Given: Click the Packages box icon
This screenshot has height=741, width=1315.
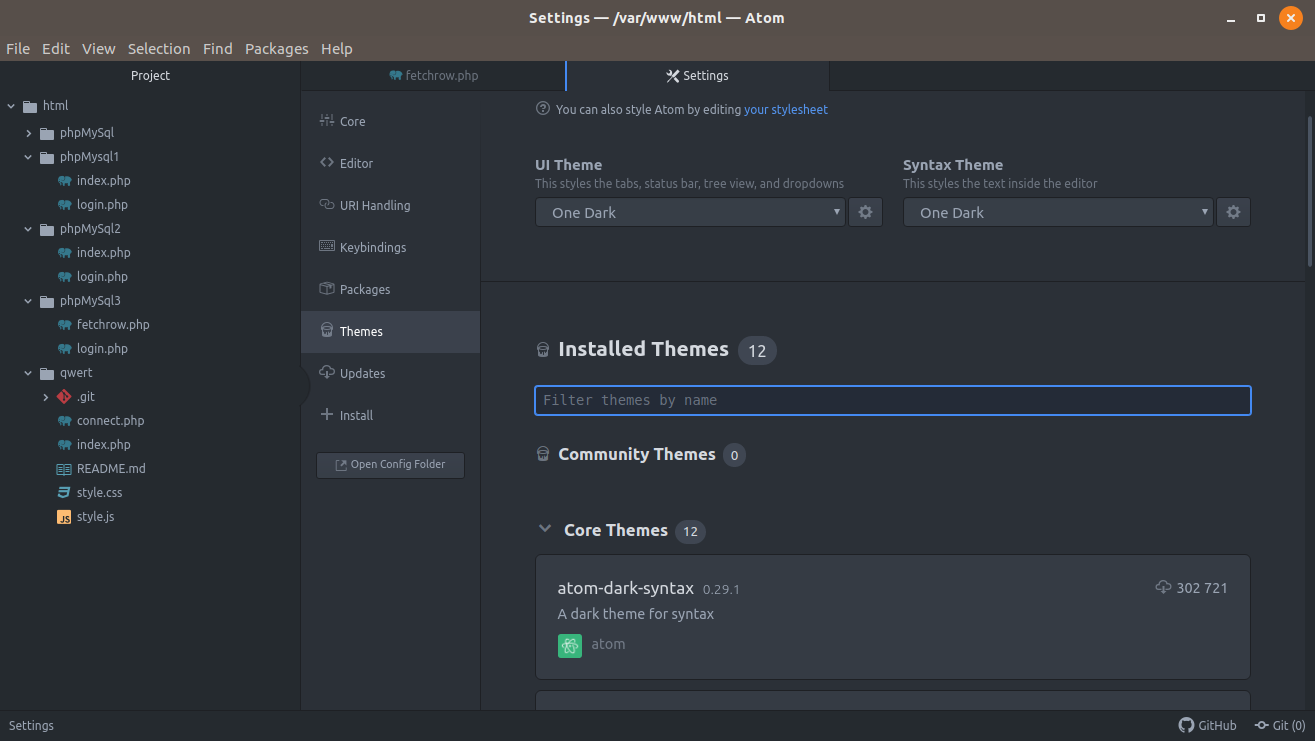Looking at the screenshot, I should pyautogui.click(x=326, y=289).
